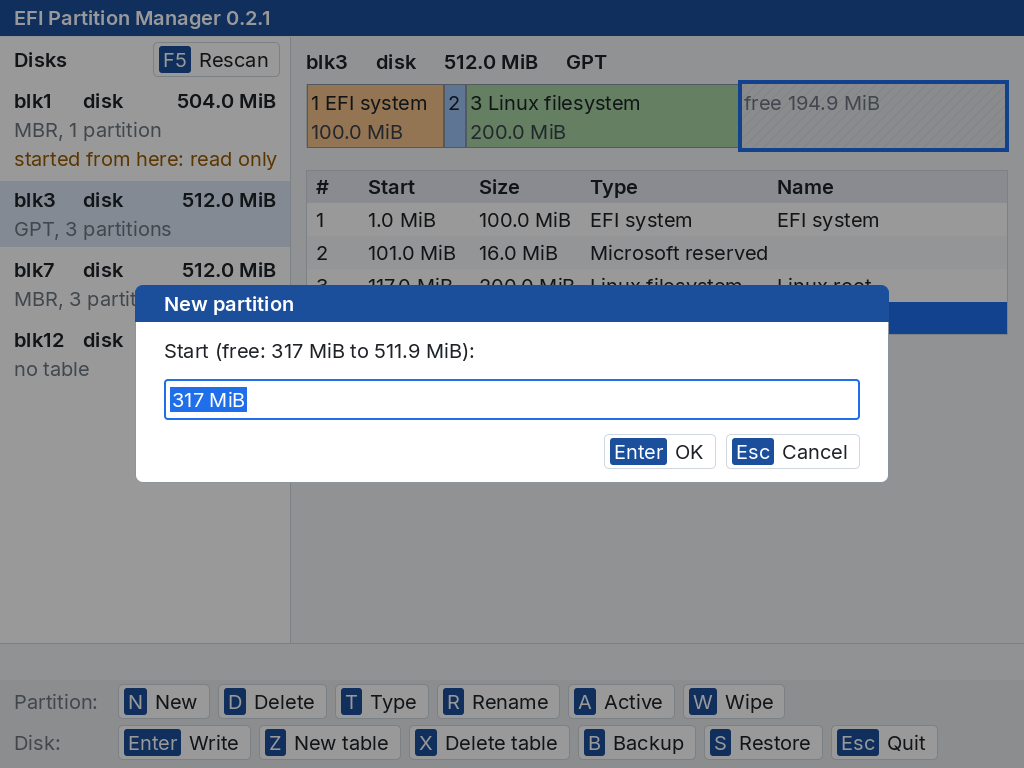Viewport: 1024px width, 768px height.
Task: Click the Esc Quit button
Action: (x=884, y=743)
